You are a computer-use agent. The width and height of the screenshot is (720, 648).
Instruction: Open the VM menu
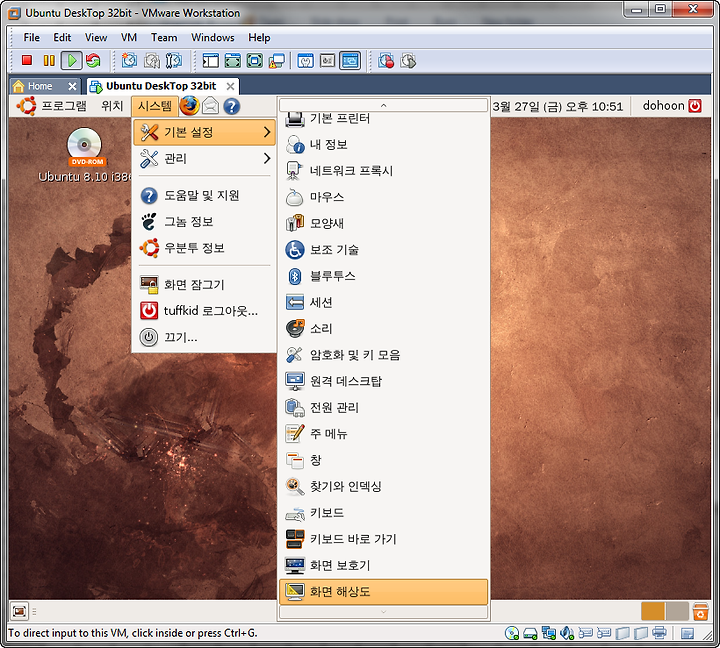coord(129,38)
